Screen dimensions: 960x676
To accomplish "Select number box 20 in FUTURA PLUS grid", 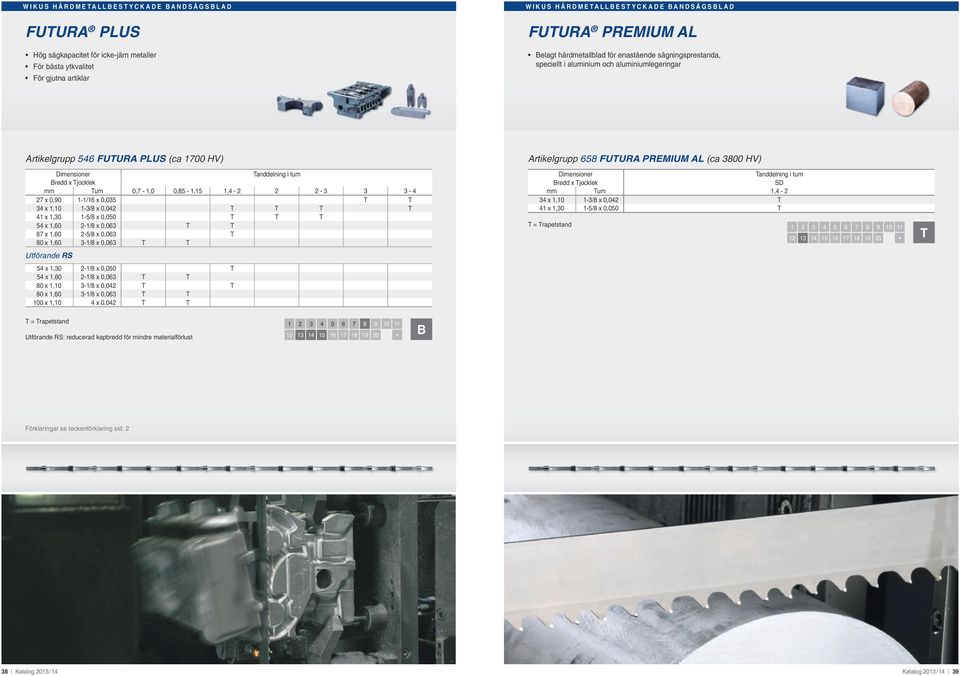I will click(x=375, y=335).
